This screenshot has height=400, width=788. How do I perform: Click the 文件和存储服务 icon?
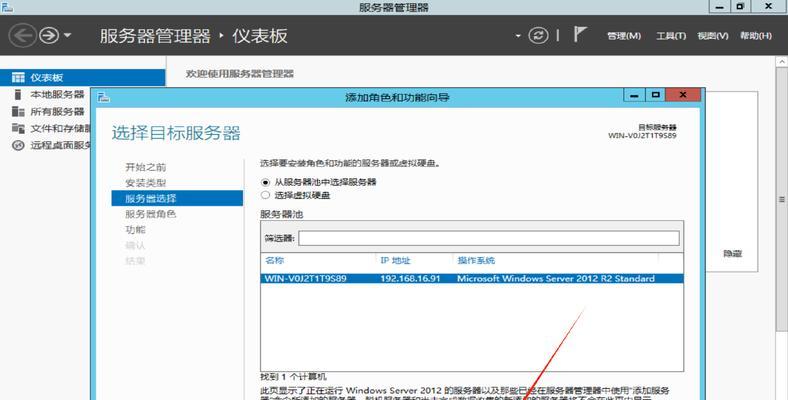18,129
